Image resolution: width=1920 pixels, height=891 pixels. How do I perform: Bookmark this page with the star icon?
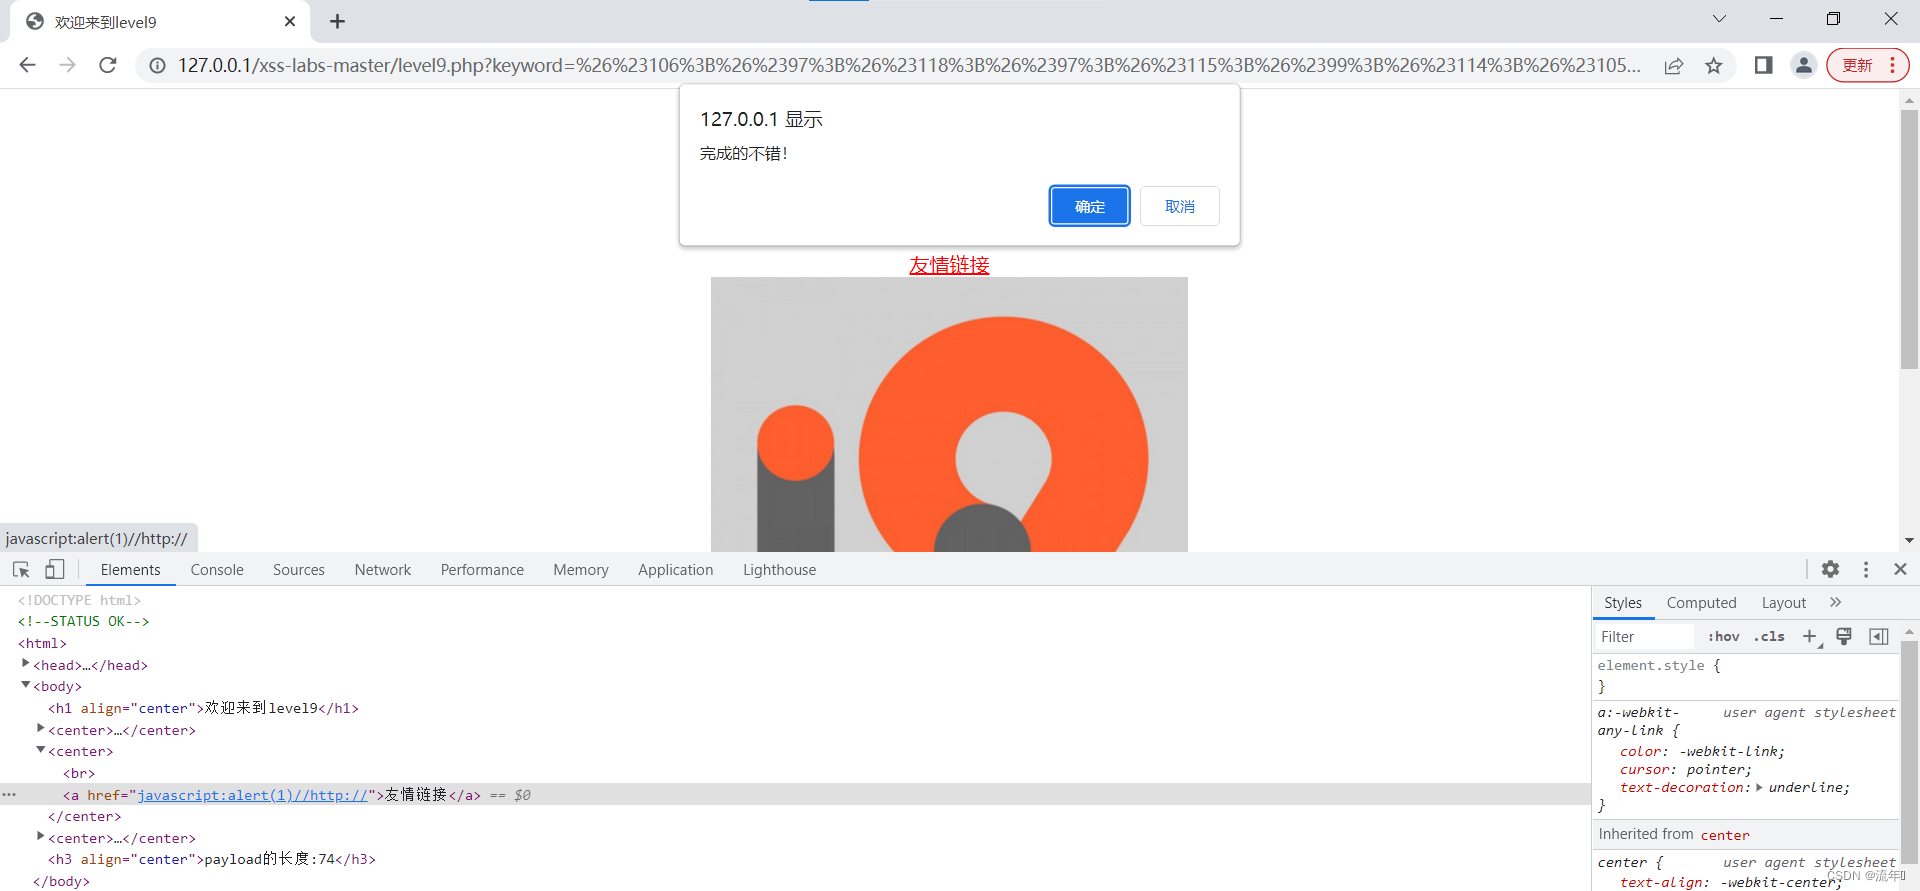pos(1714,65)
